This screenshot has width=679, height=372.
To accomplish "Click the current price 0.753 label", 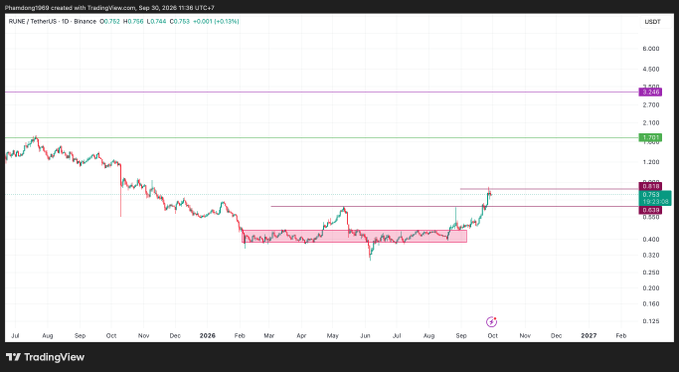I will (x=651, y=195).
